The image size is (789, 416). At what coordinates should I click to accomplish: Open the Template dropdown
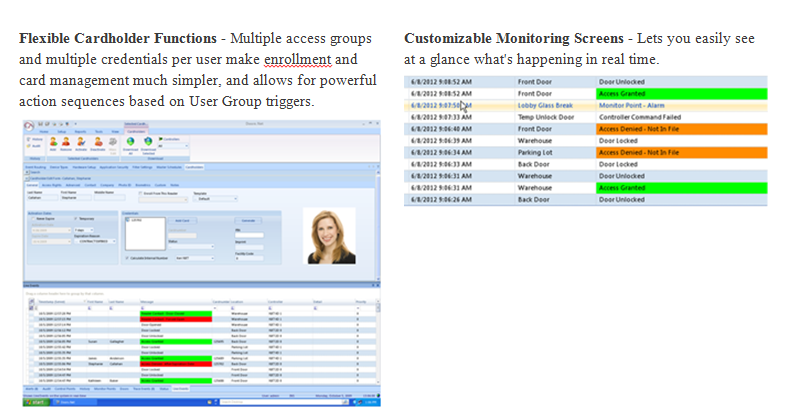tap(217, 198)
